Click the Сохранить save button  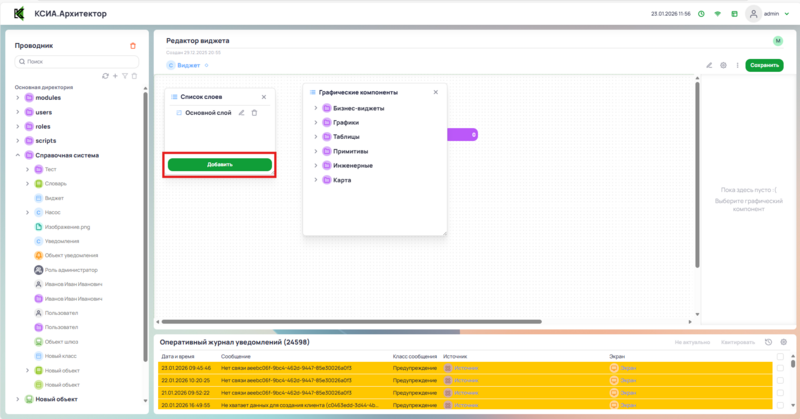point(764,65)
